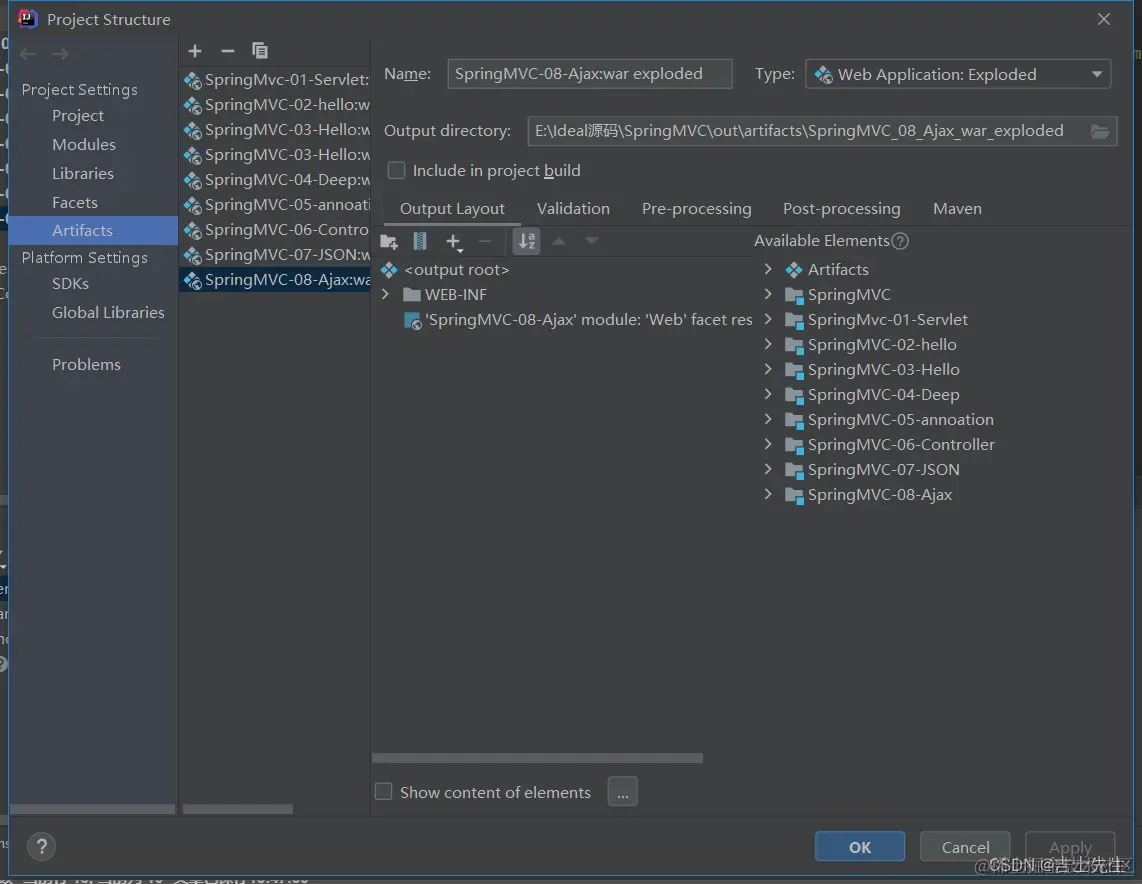Expand the WEB-INF folder node
The width and height of the screenshot is (1142, 884).
pyautogui.click(x=385, y=295)
